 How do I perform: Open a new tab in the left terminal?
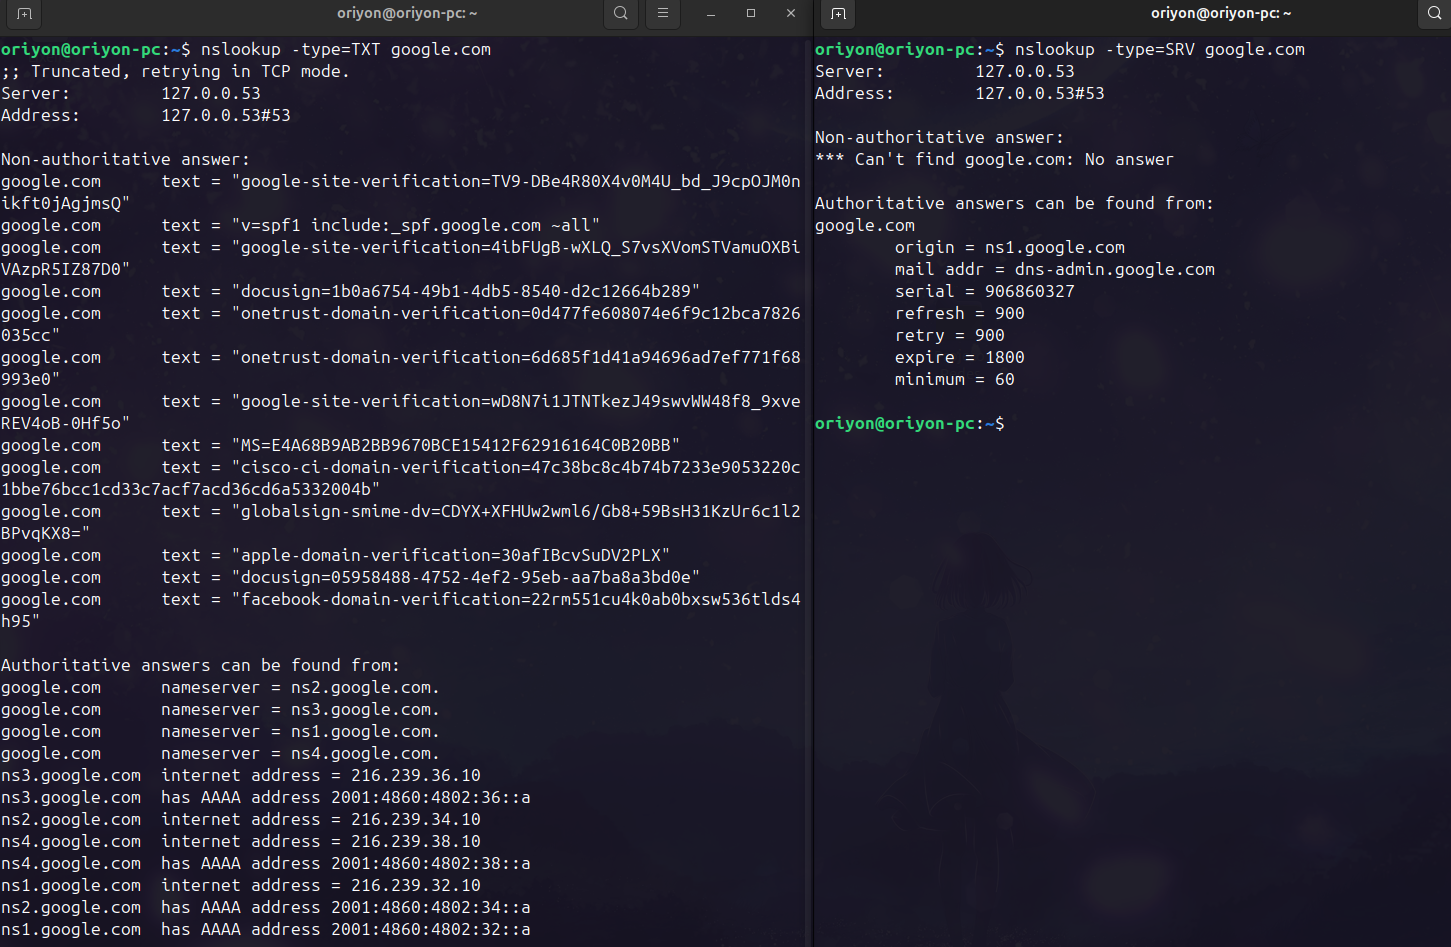pyautogui.click(x=25, y=14)
